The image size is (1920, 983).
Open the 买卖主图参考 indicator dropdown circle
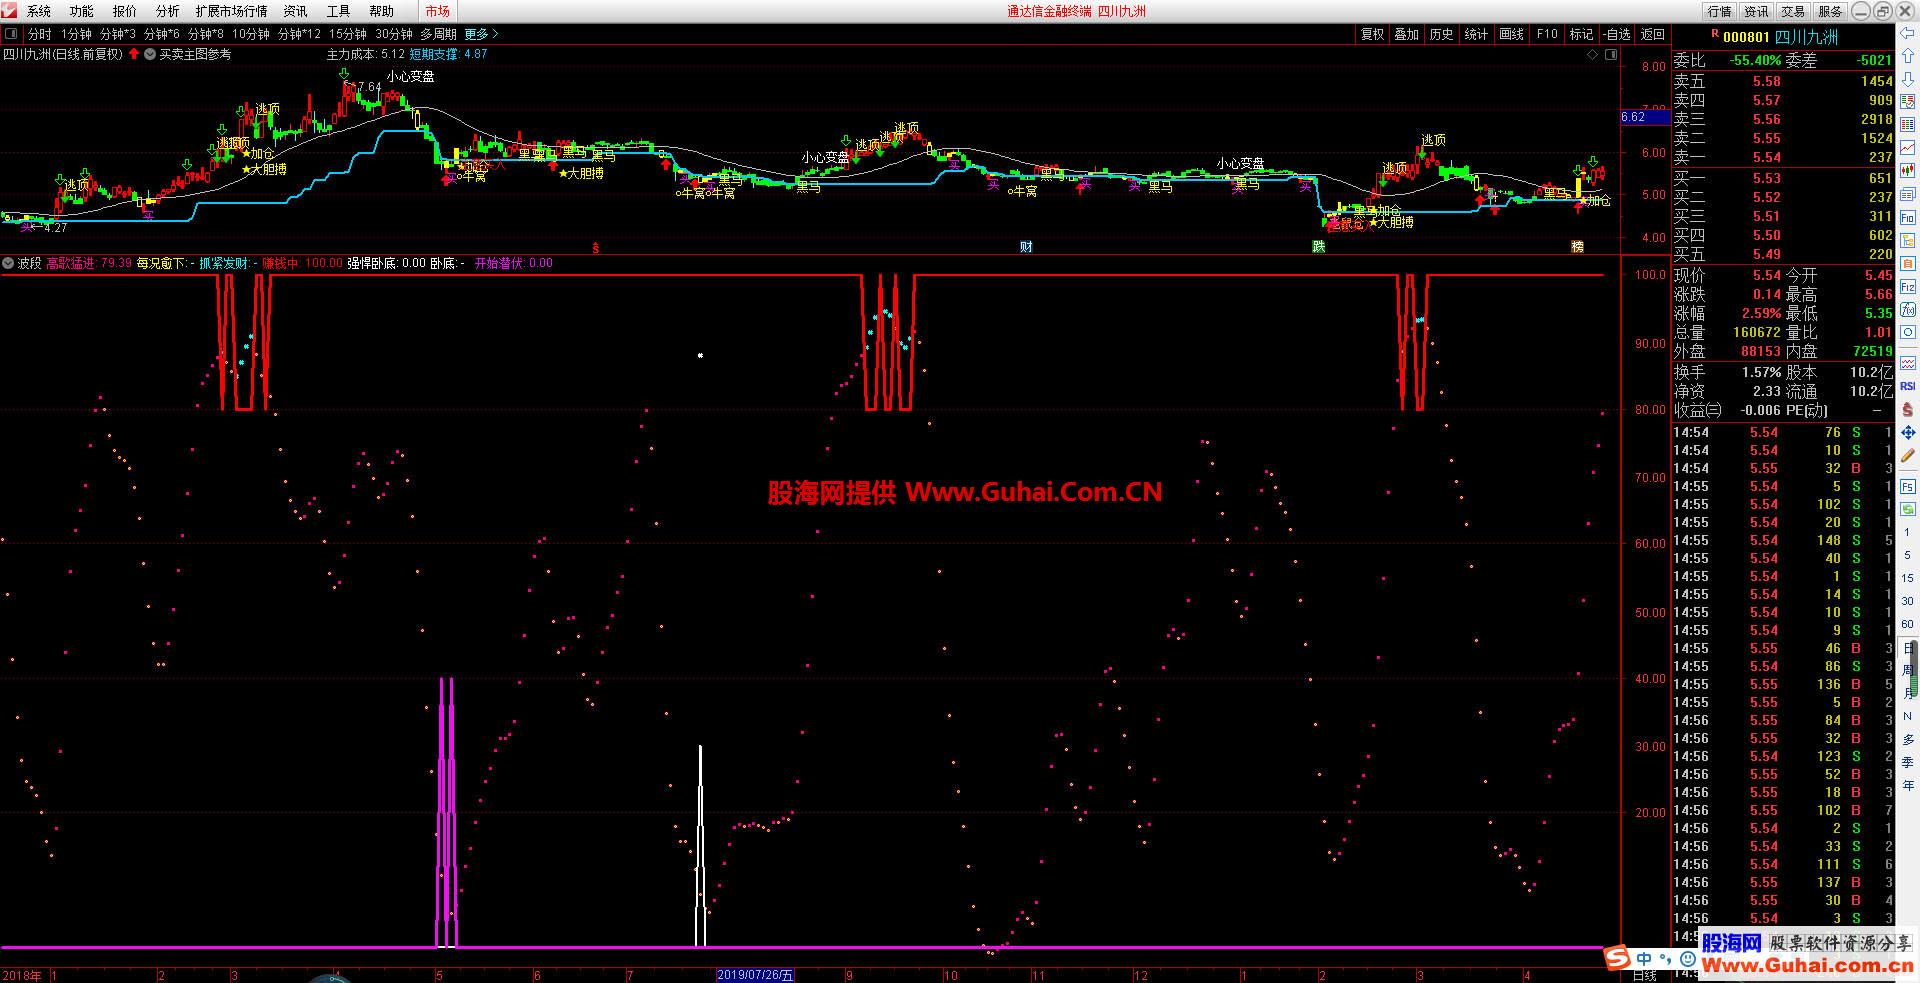pyautogui.click(x=150, y=54)
